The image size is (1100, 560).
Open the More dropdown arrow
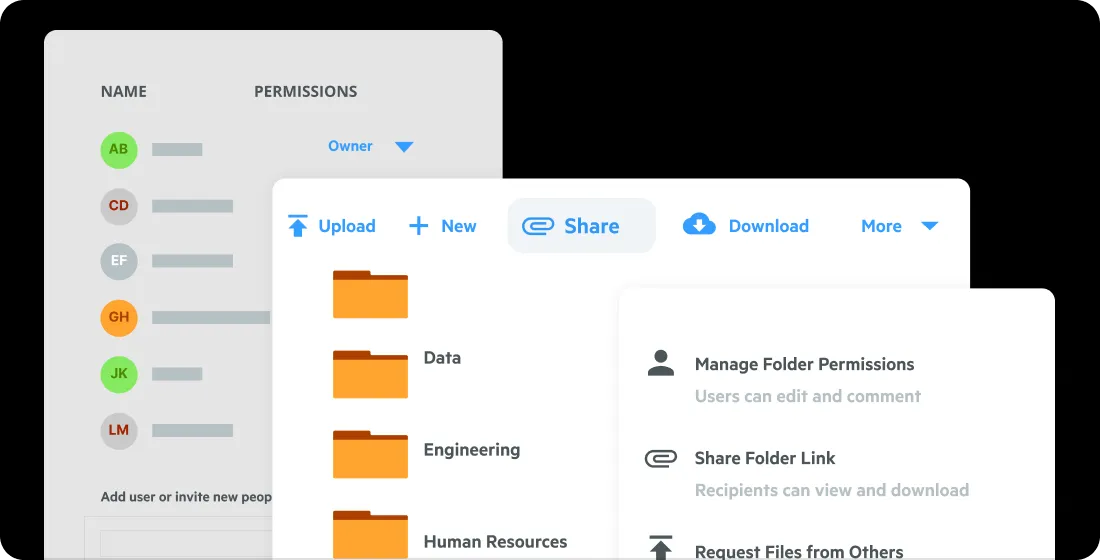click(930, 226)
